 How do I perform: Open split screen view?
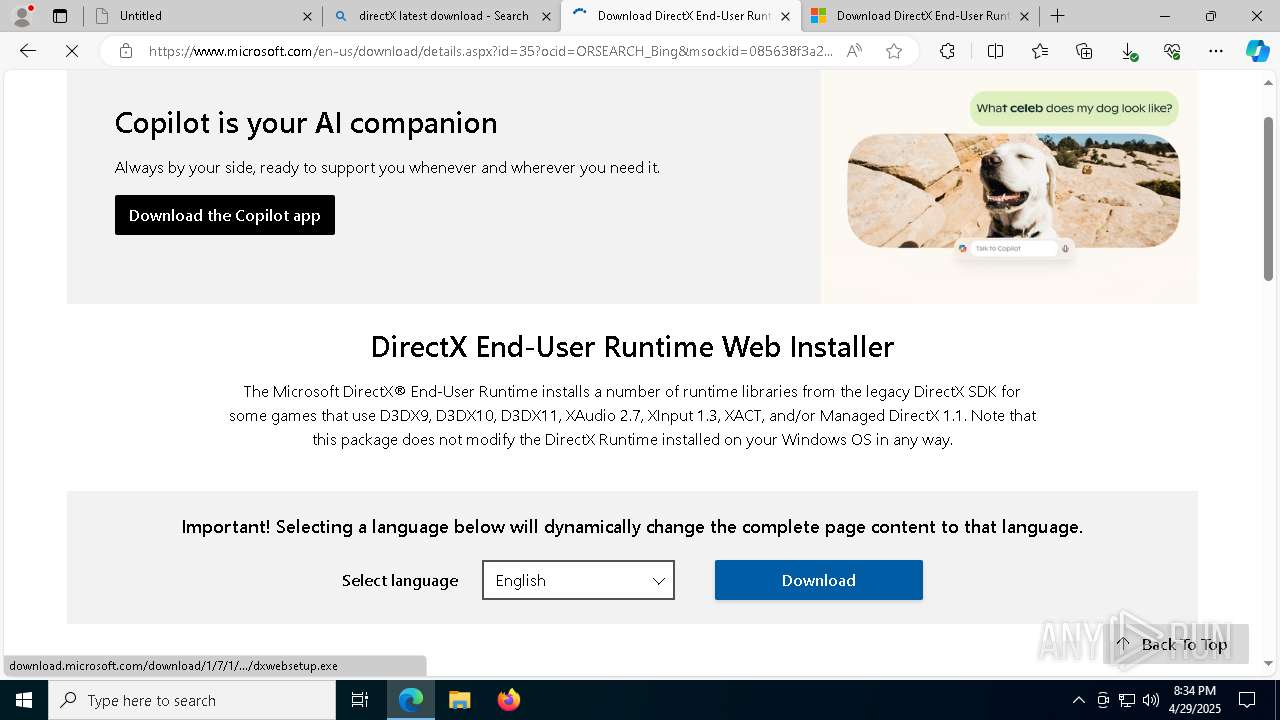click(995, 51)
